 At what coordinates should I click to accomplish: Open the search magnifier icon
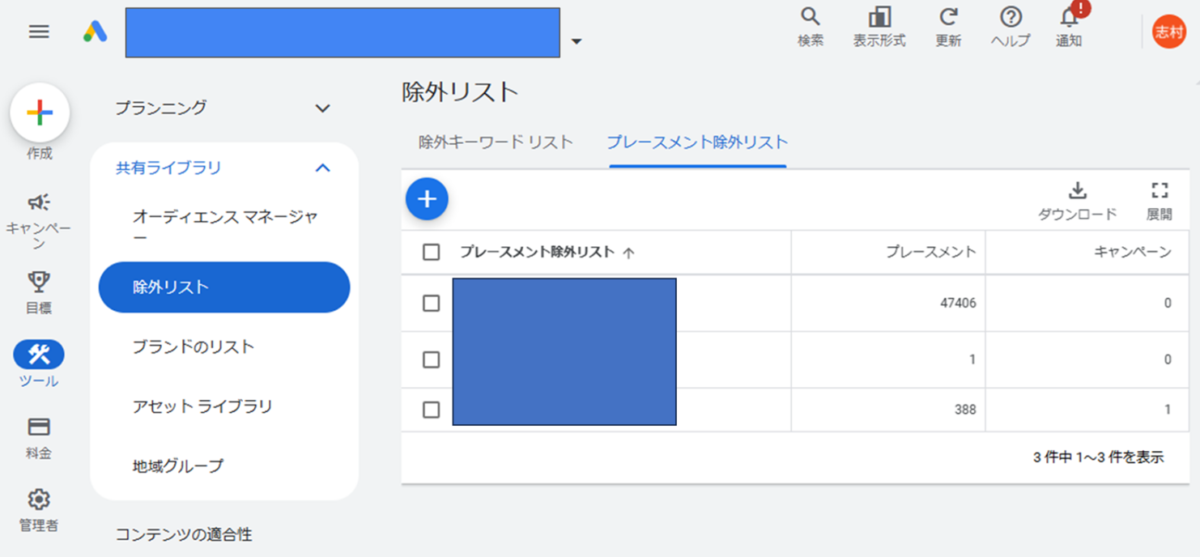(811, 17)
